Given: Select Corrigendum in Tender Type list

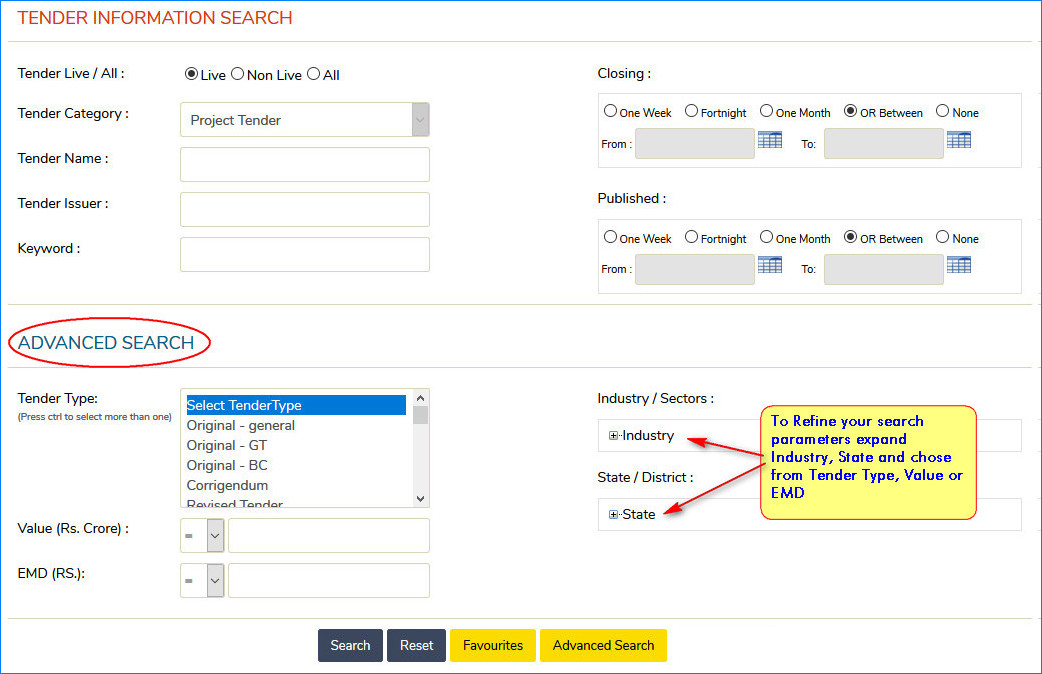Looking at the screenshot, I should pyautogui.click(x=227, y=485).
